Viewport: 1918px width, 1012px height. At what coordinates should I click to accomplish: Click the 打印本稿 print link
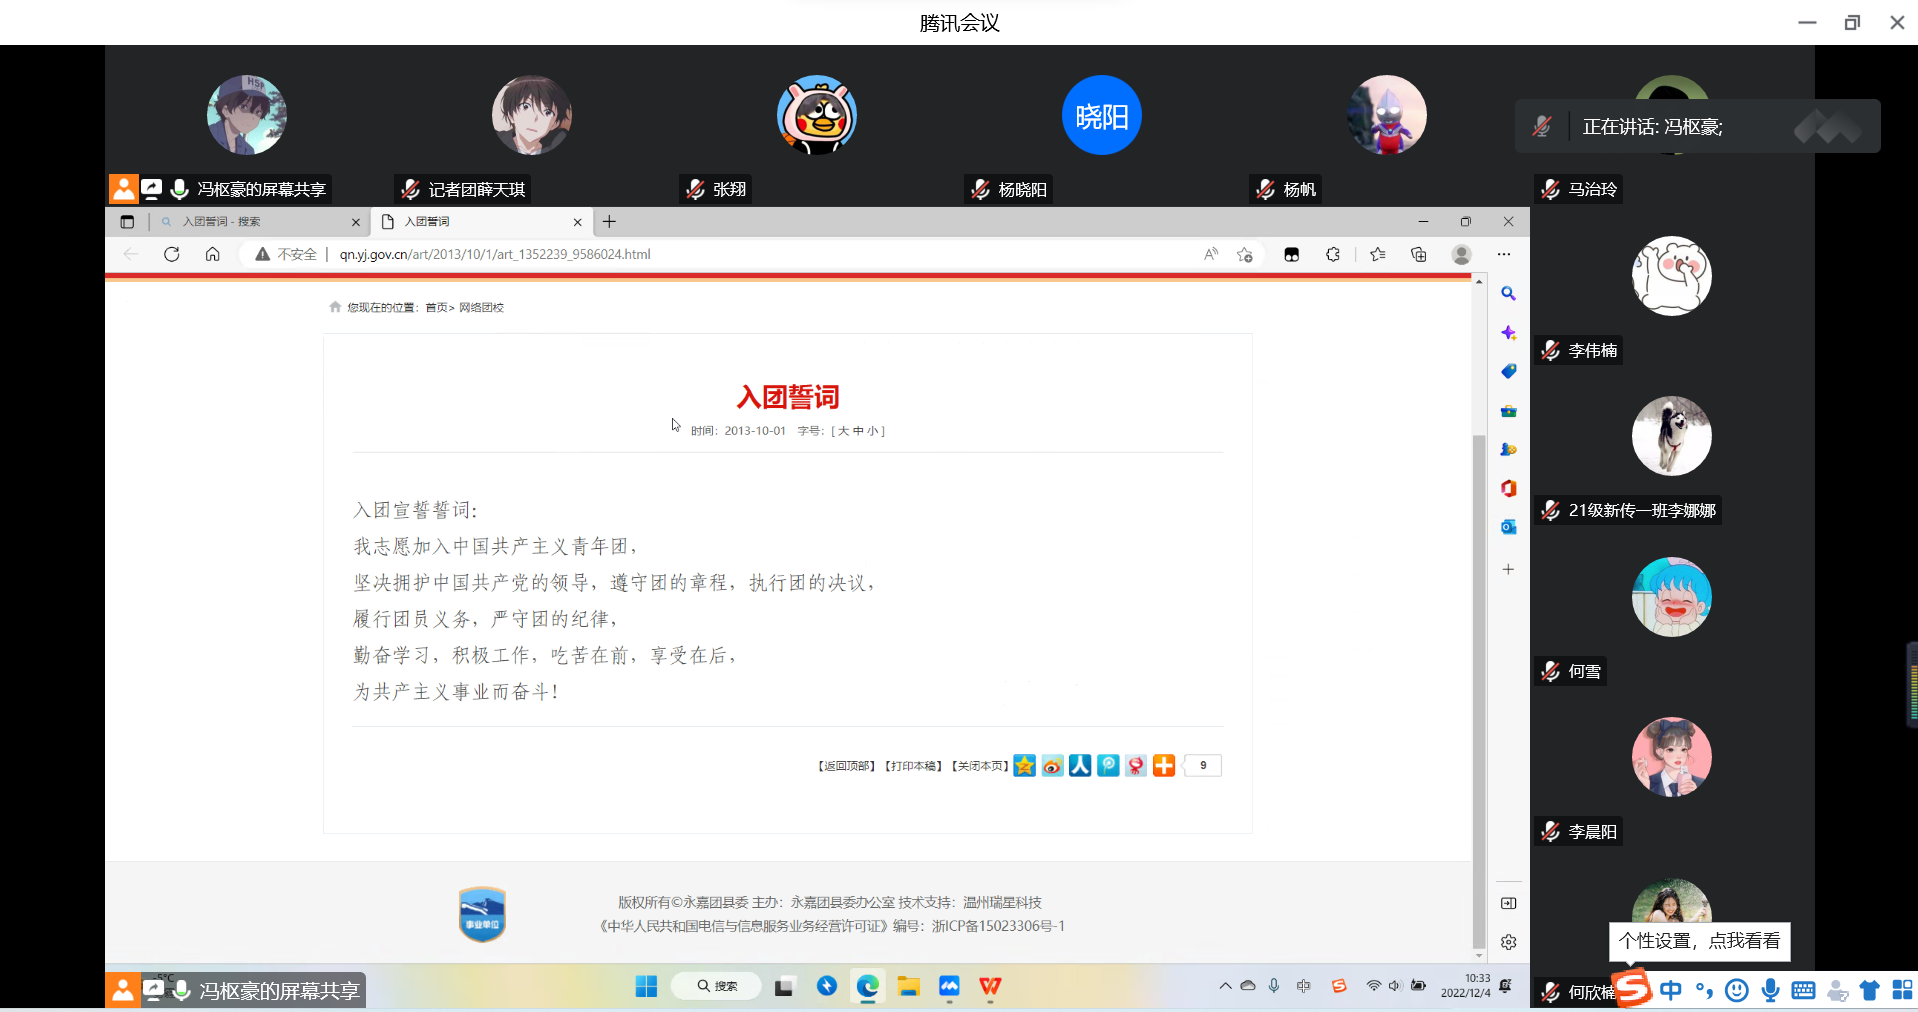tap(913, 766)
